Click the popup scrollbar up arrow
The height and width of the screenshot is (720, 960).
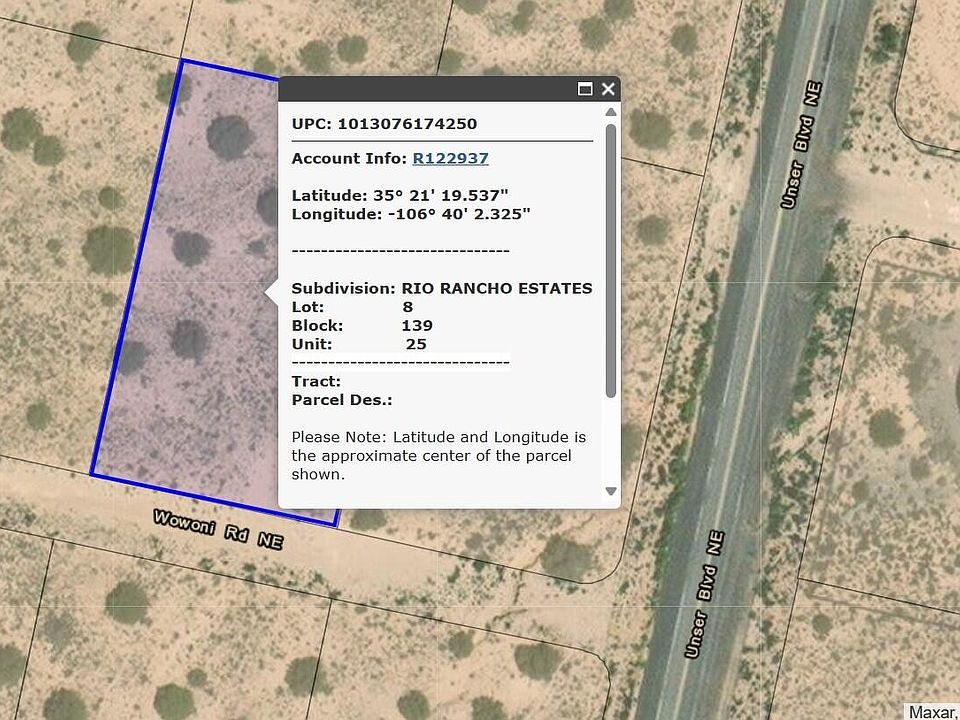(610, 112)
